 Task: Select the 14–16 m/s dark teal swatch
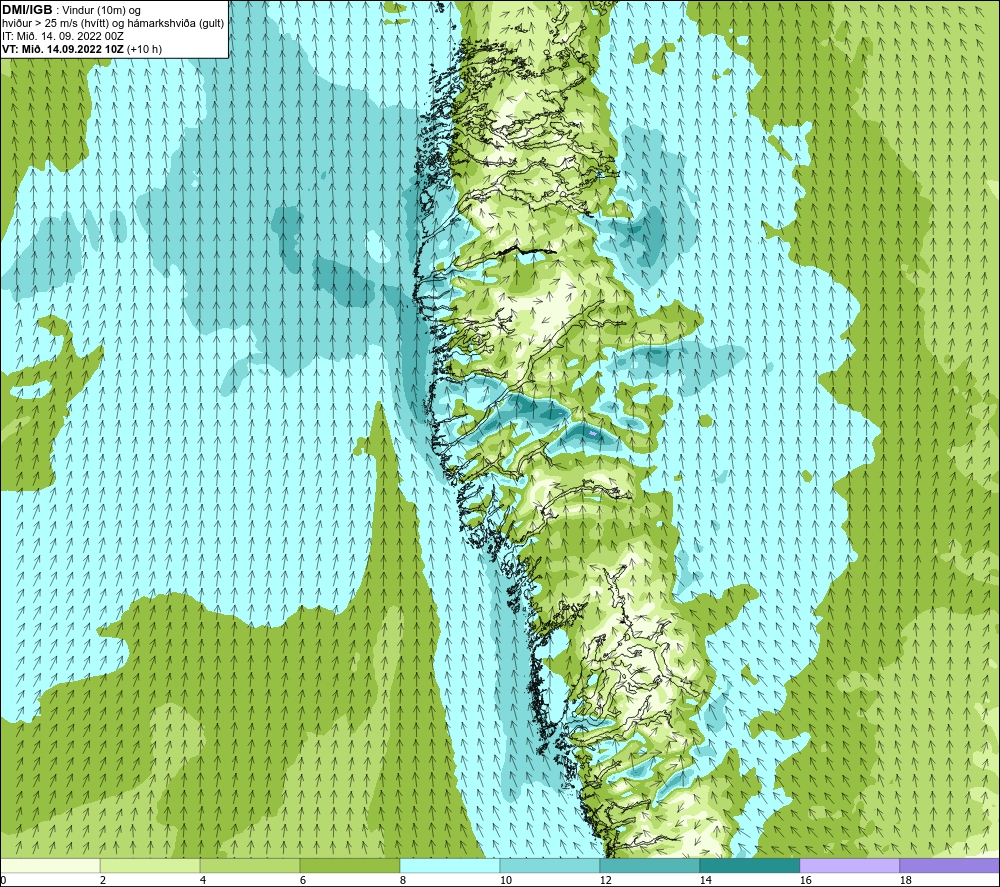749,865
